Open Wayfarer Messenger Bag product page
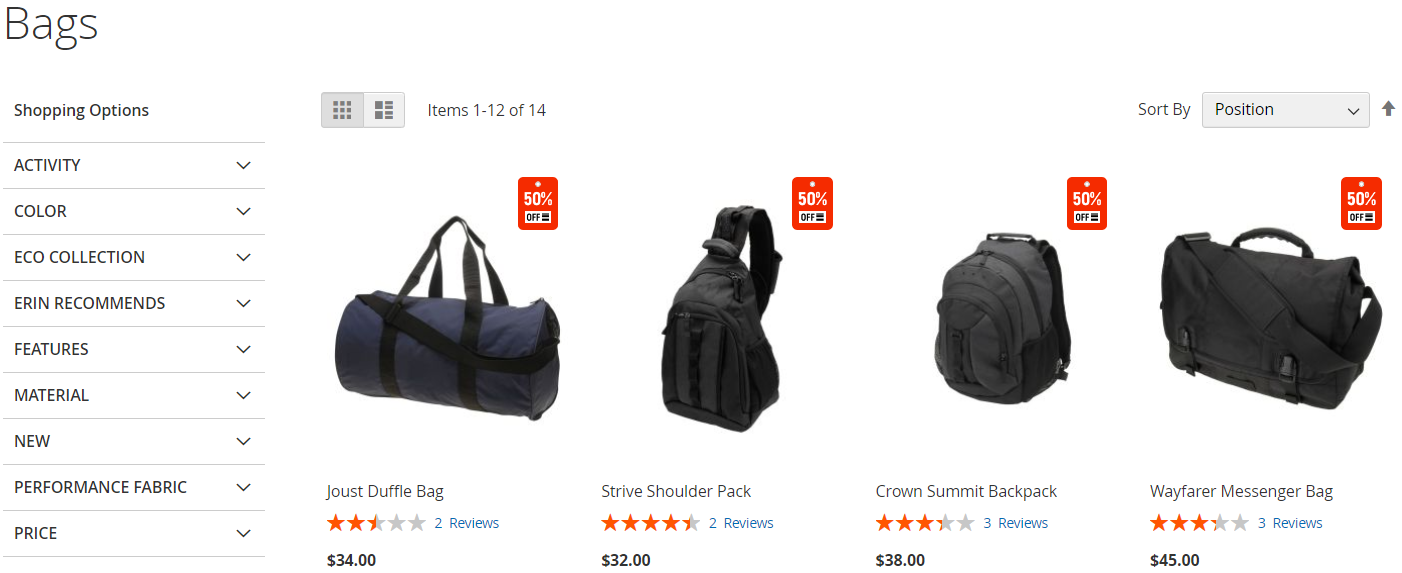This screenshot has width=1402, height=573. tap(1241, 491)
